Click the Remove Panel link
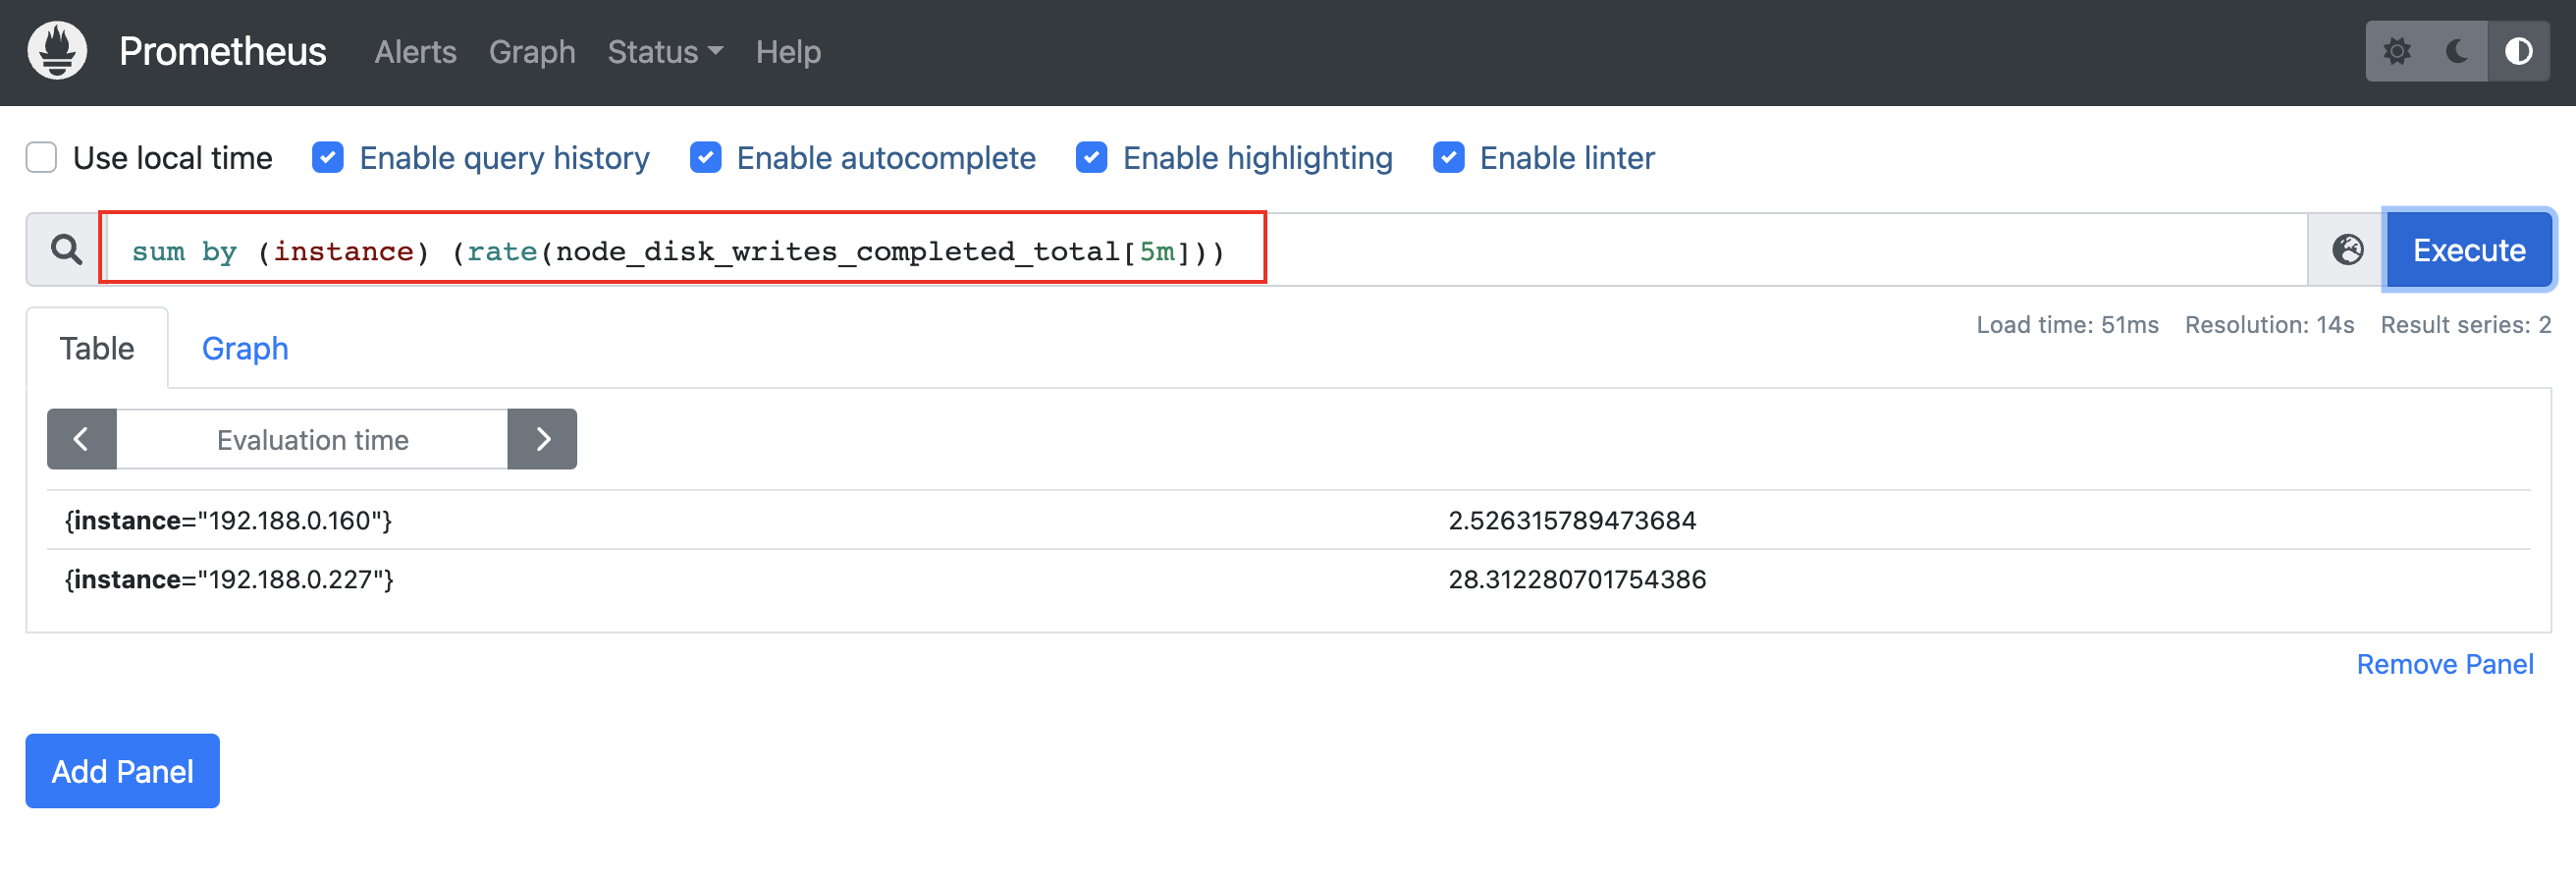Image resolution: width=2576 pixels, height=880 pixels. point(2444,664)
